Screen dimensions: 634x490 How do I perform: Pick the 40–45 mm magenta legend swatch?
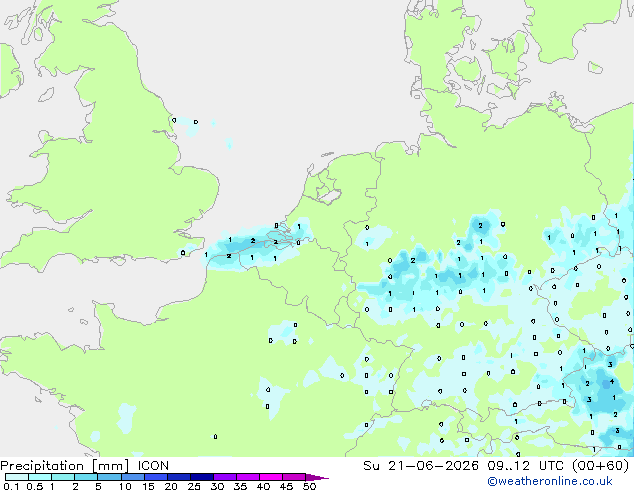[271, 477]
